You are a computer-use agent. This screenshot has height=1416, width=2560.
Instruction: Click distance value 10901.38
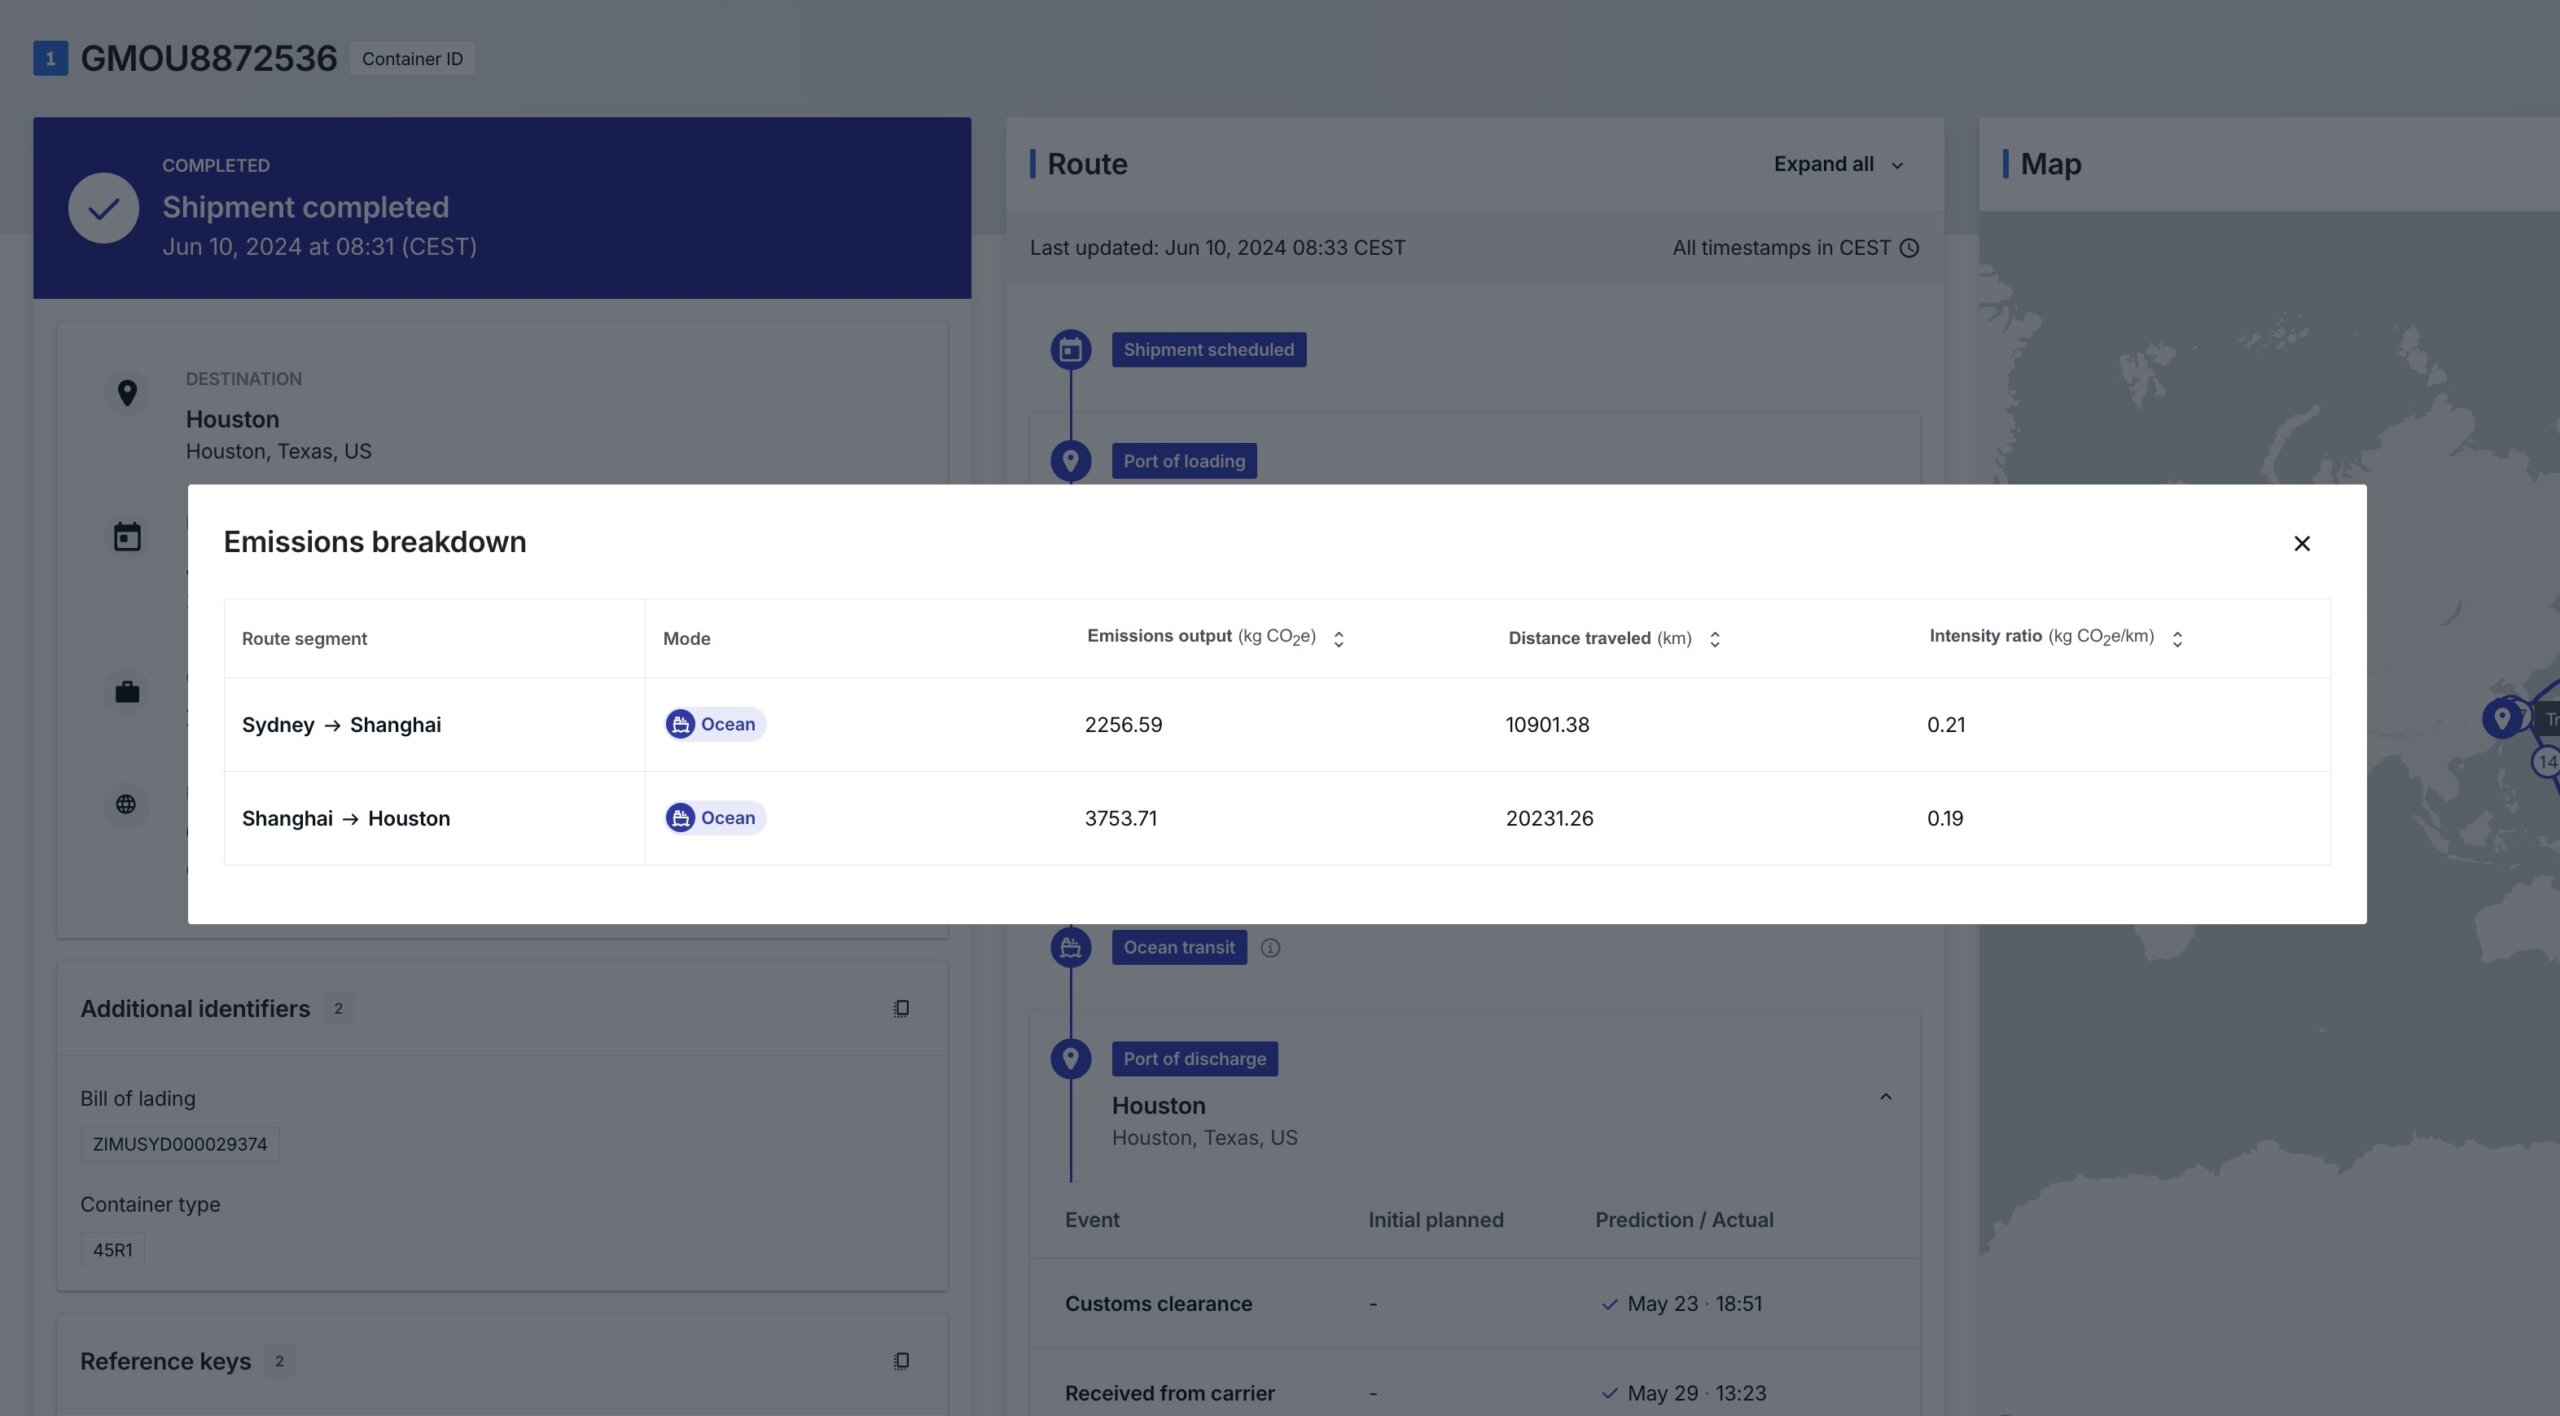point(1547,725)
